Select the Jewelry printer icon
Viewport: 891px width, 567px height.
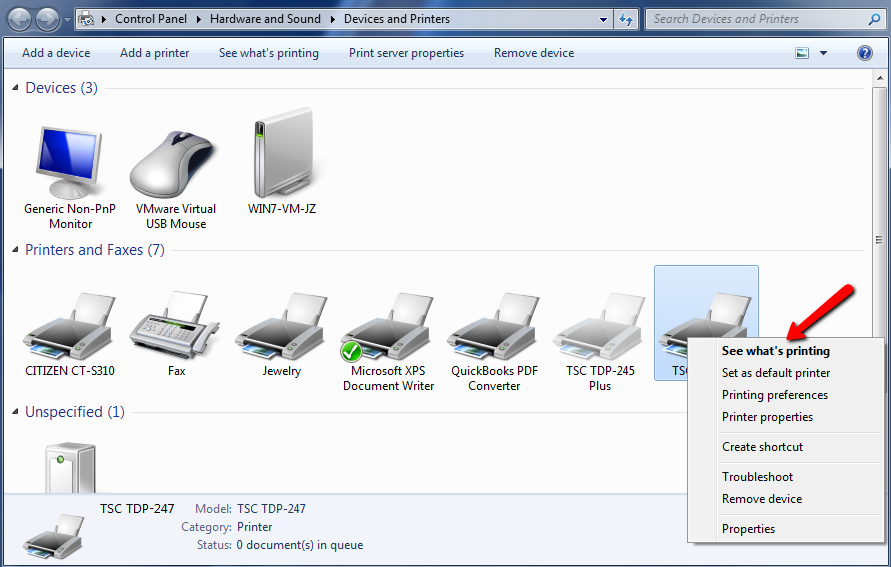[x=281, y=334]
